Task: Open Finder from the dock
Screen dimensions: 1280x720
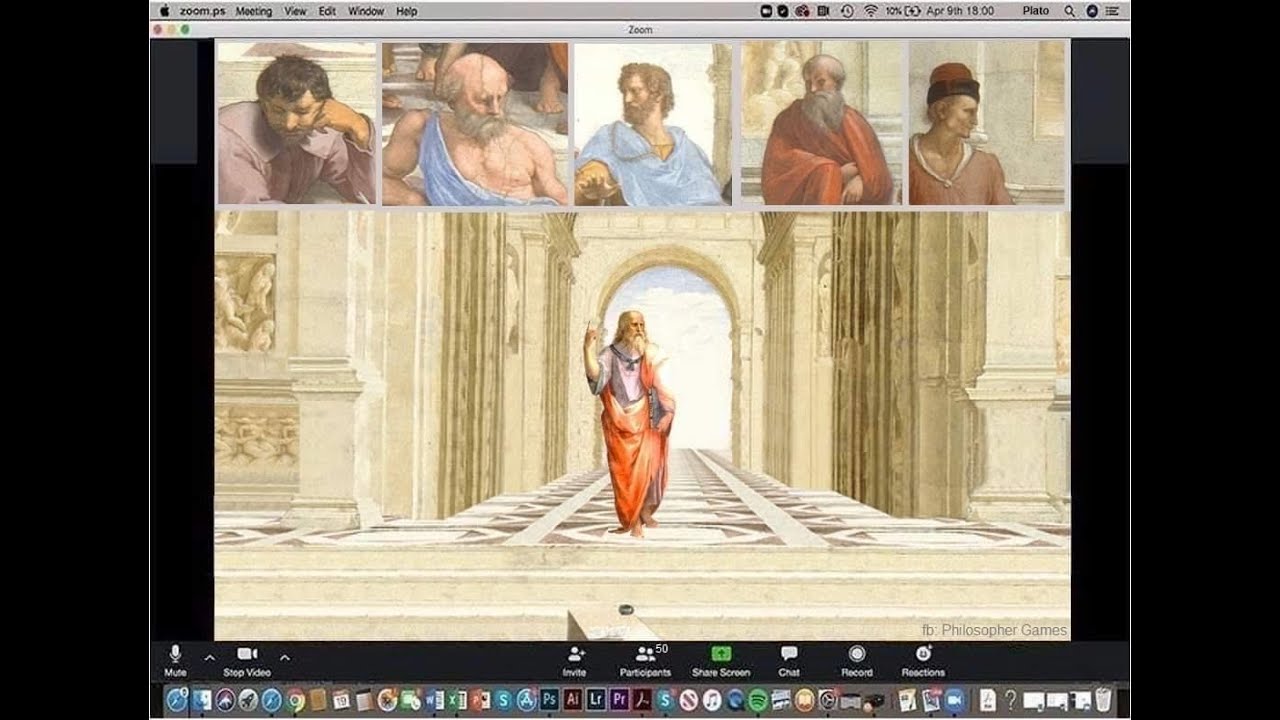Action: tap(202, 700)
